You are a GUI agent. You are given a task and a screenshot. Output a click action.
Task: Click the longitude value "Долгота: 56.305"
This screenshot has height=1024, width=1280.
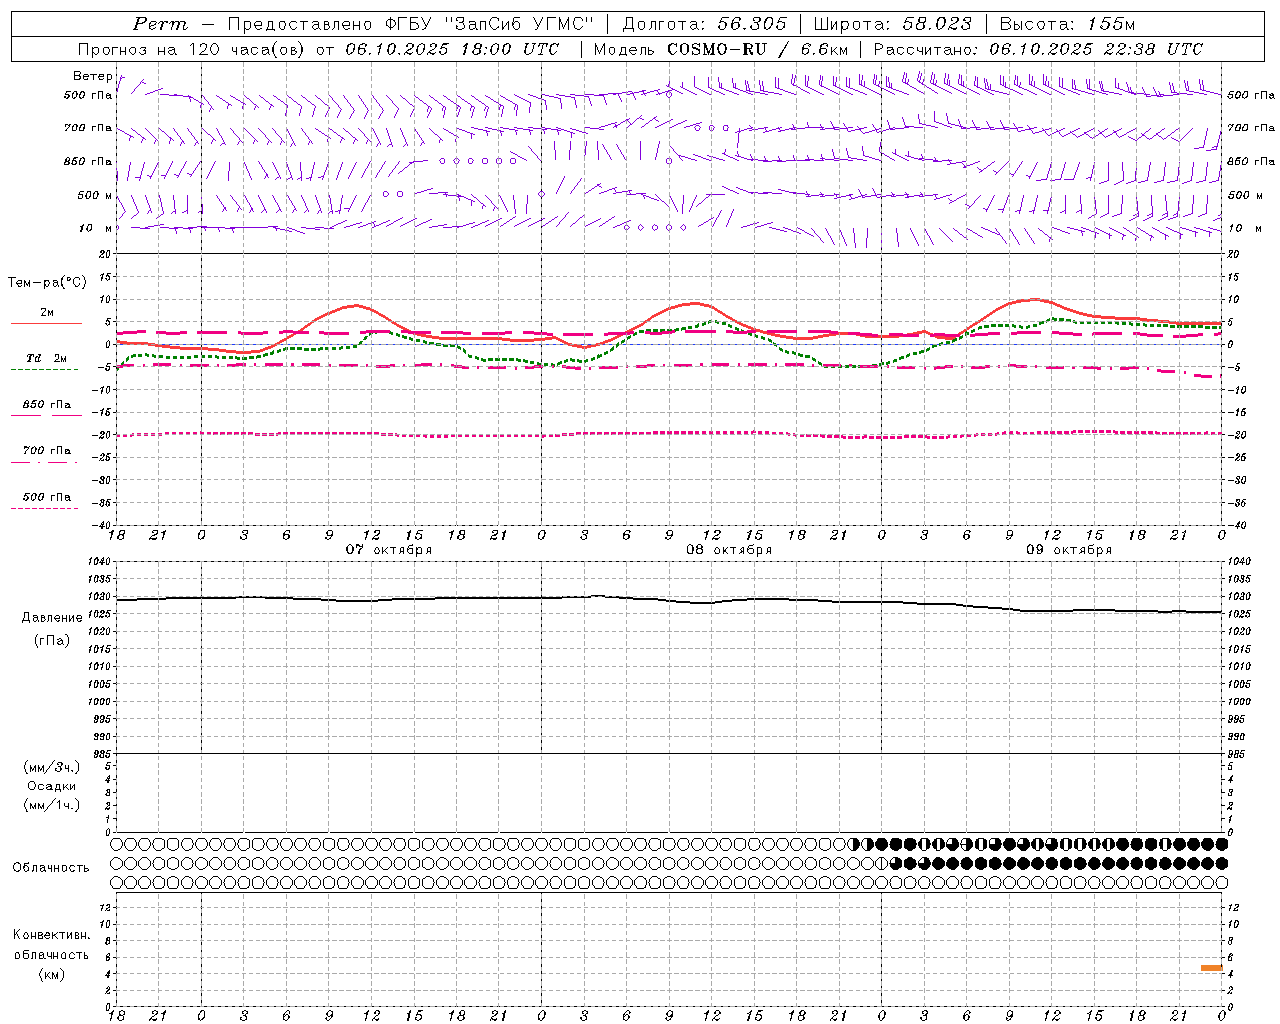pyautogui.click(x=704, y=24)
